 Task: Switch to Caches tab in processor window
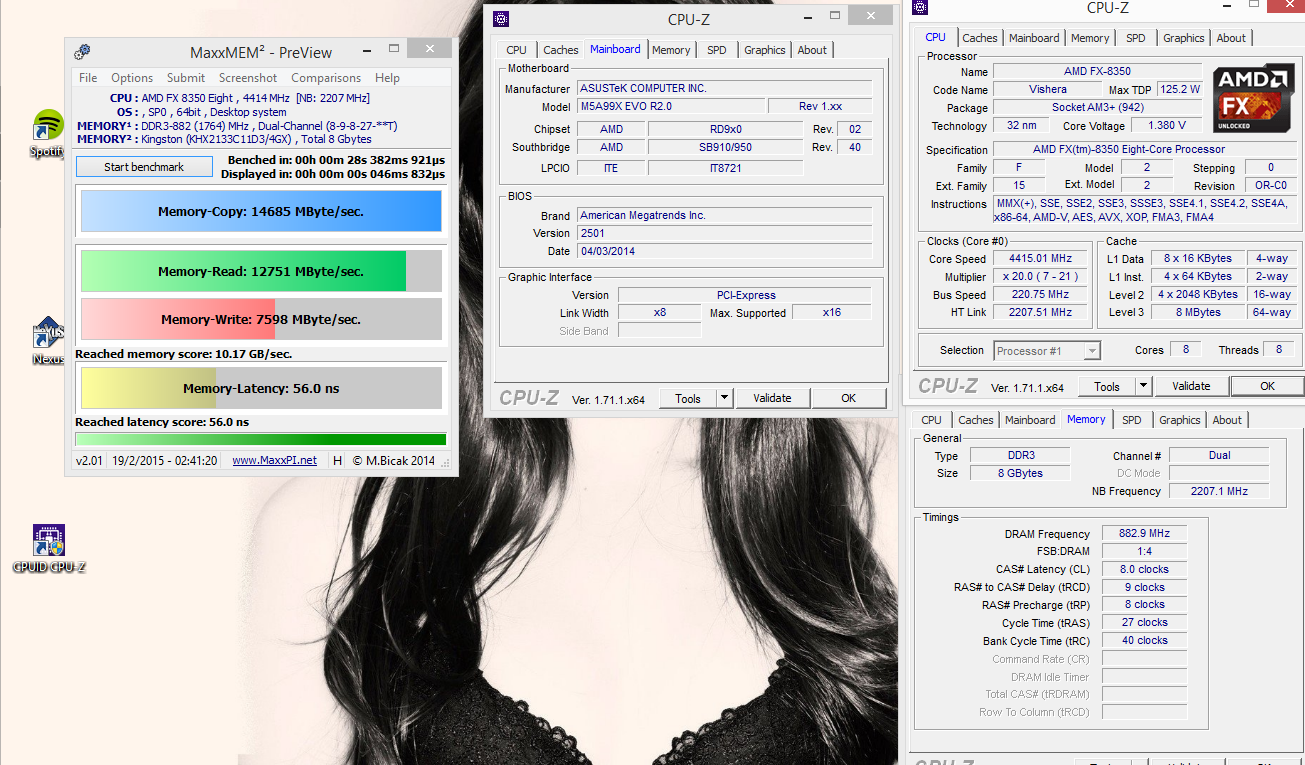980,38
